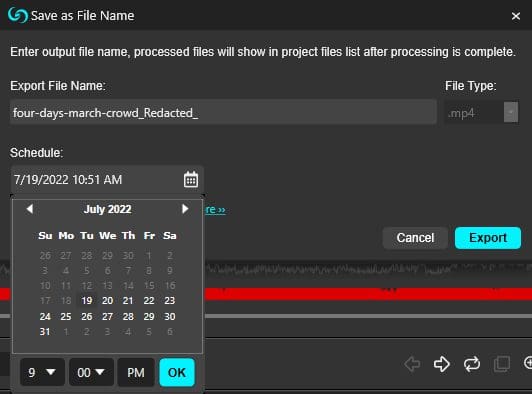Open the calendar picker icon
The image size is (532, 394).
191,180
